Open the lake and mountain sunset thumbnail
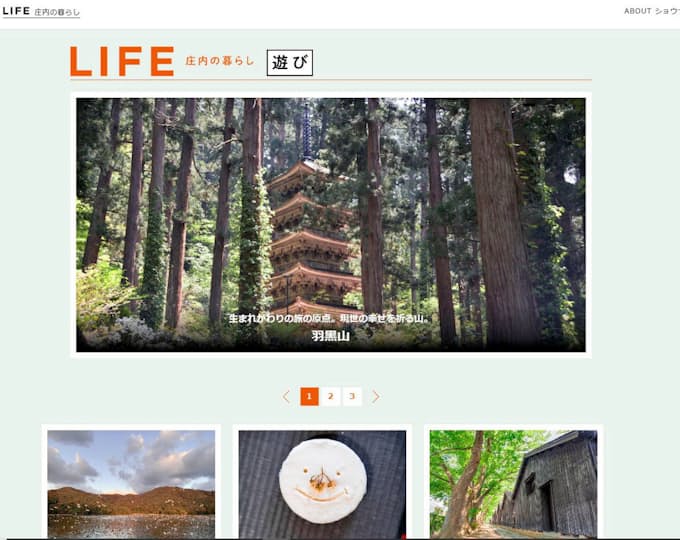680x540 pixels. (x=131, y=484)
